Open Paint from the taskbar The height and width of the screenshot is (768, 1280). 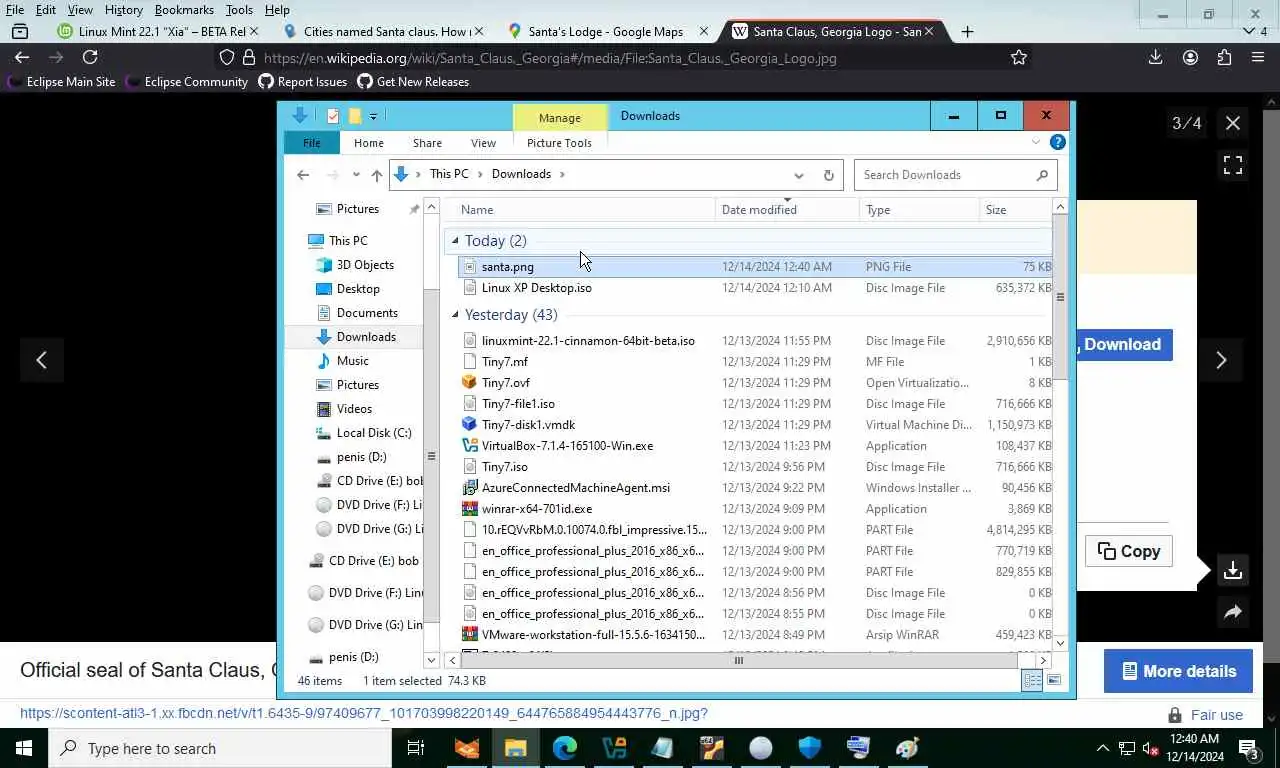[x=908, y=748]
